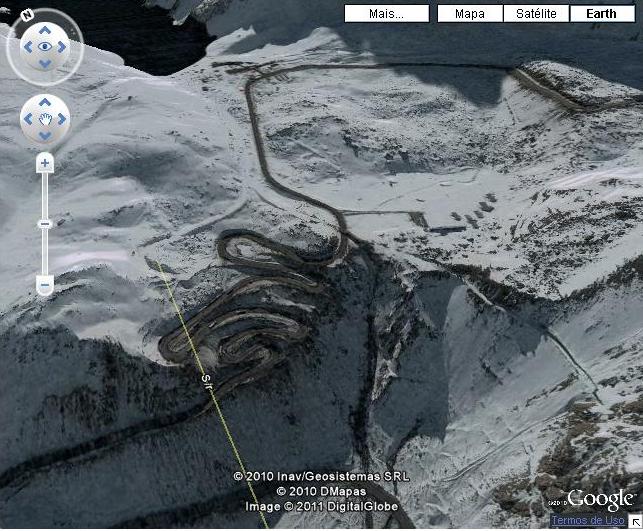This screenshot has width=643, height=531.
Task: Pan map up with move-joystick arrow
Action: point(45,102)
